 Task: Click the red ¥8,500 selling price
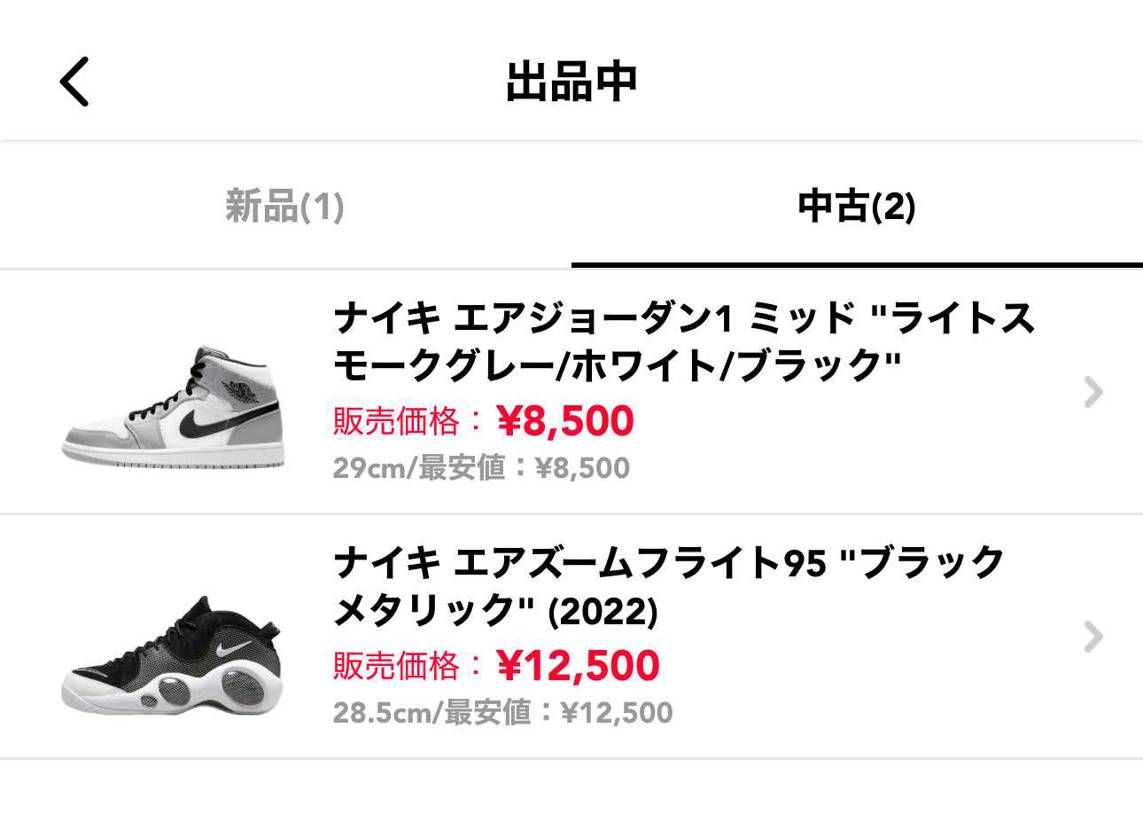point(565,420)
